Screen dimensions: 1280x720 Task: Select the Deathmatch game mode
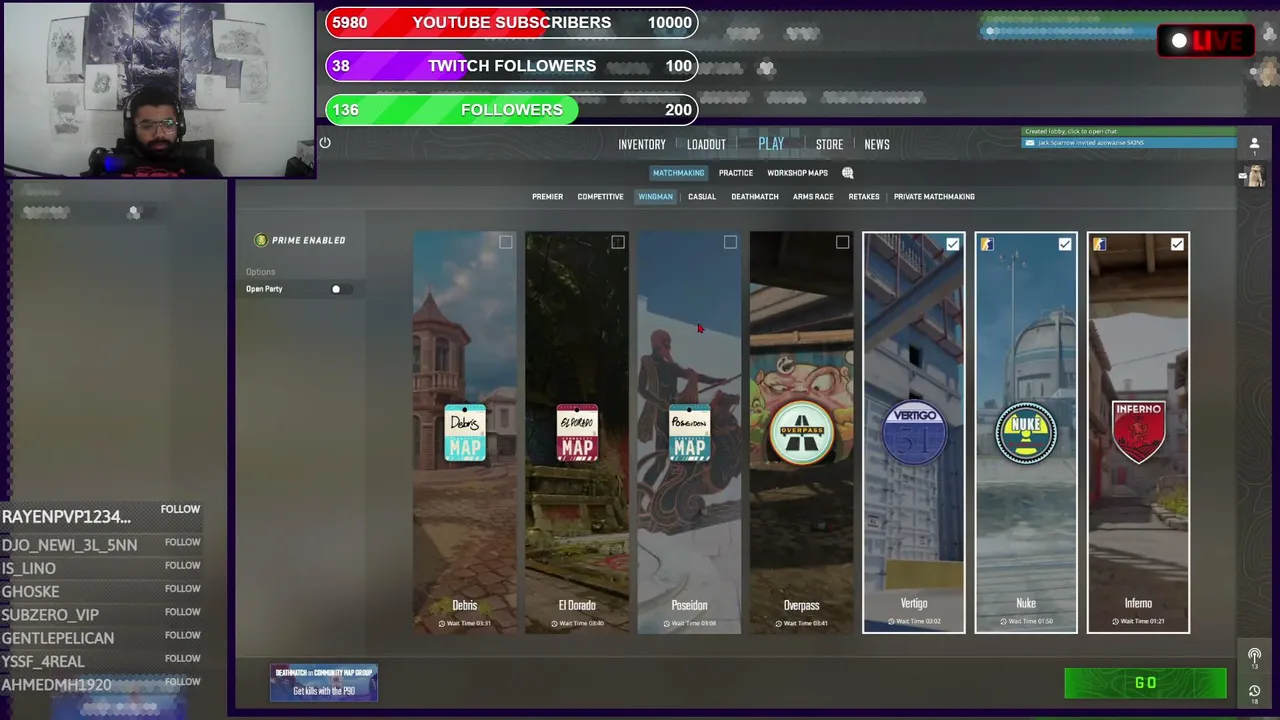coord(755,197)
